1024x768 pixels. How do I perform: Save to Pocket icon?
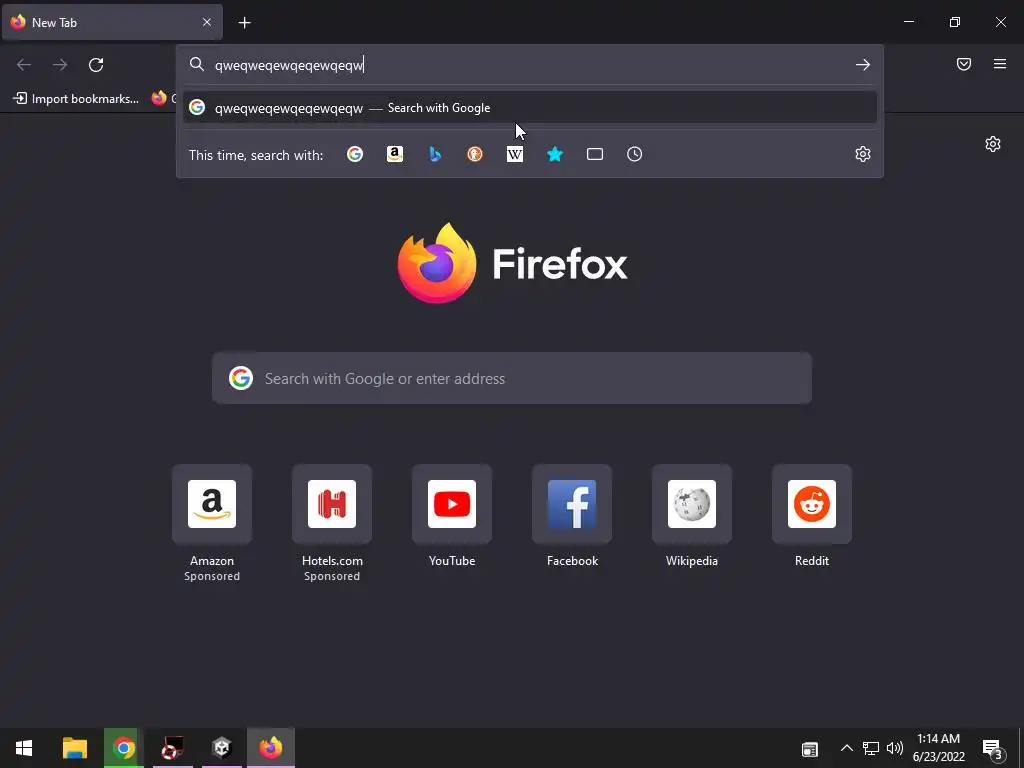pyautogui.click(x=964, y=64)
